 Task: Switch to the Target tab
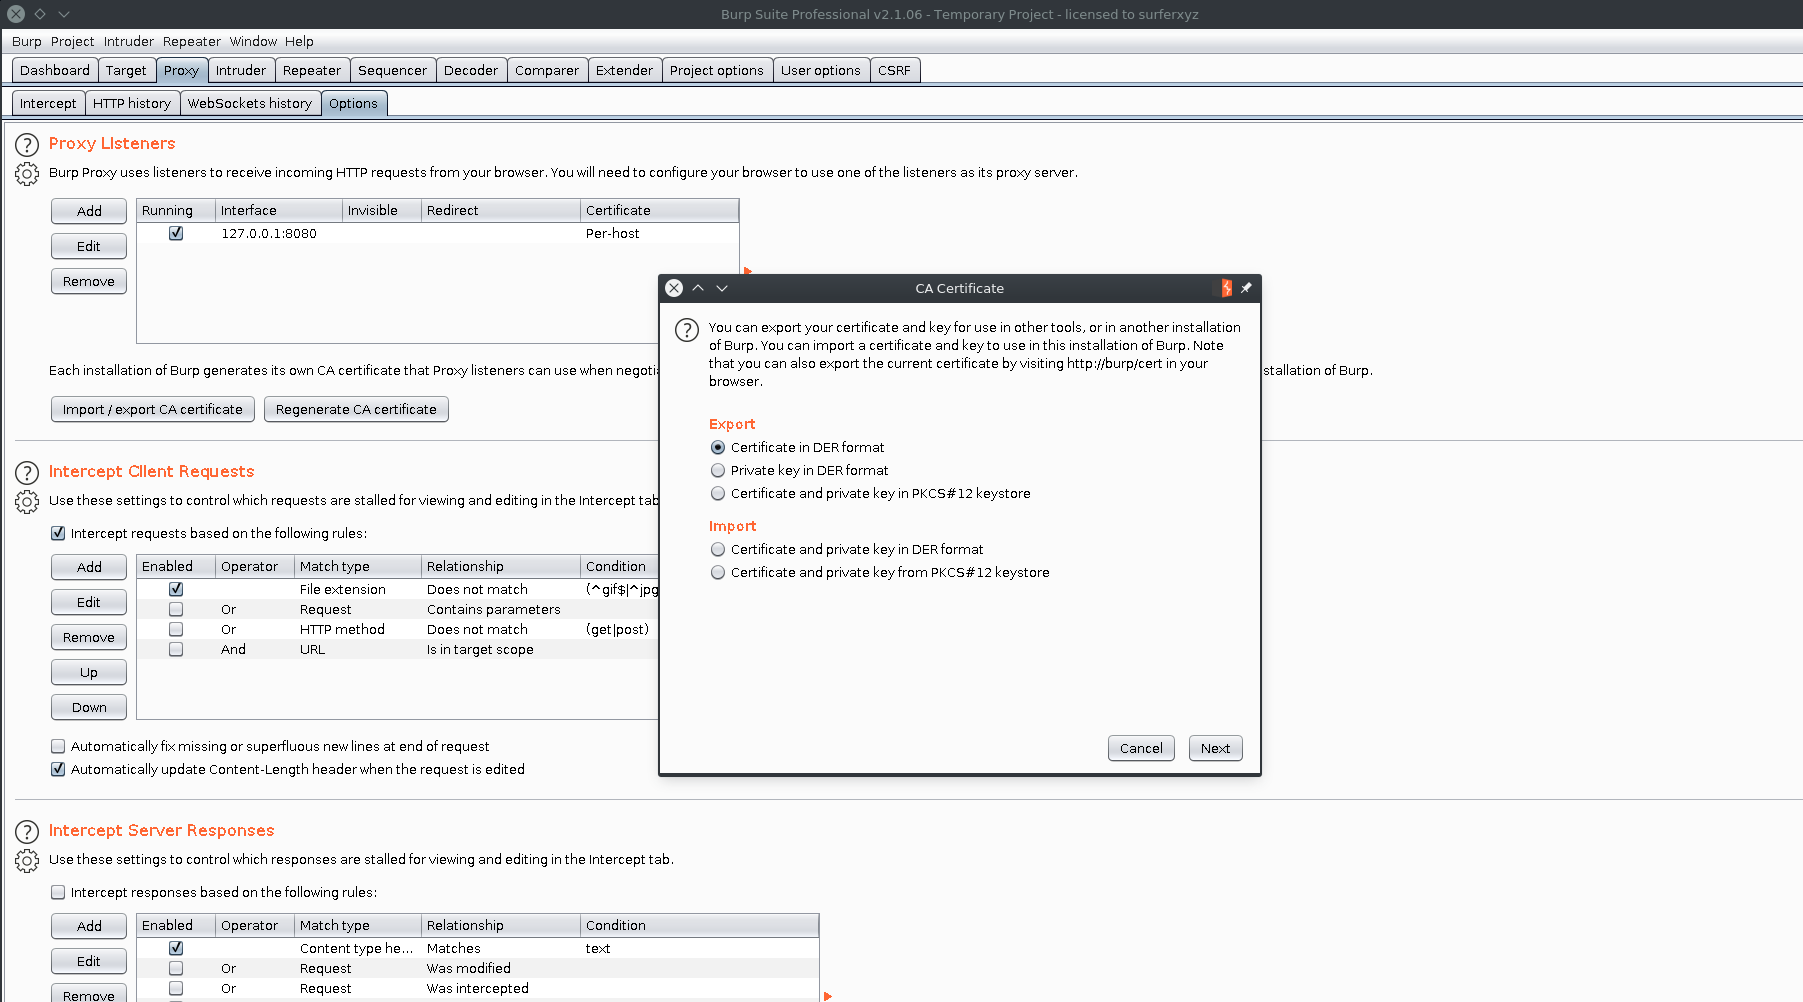point(126,70)
